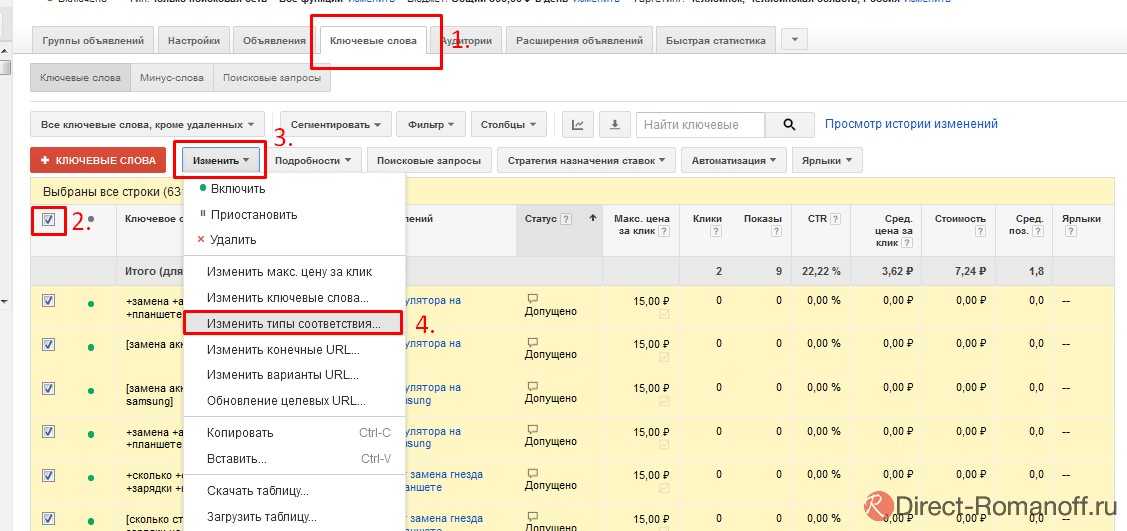Open the performance chart toggle icon
Image resolution: width=1127 pixels, height=531 pixels.
pyautogui.click(x=578, y=124)
